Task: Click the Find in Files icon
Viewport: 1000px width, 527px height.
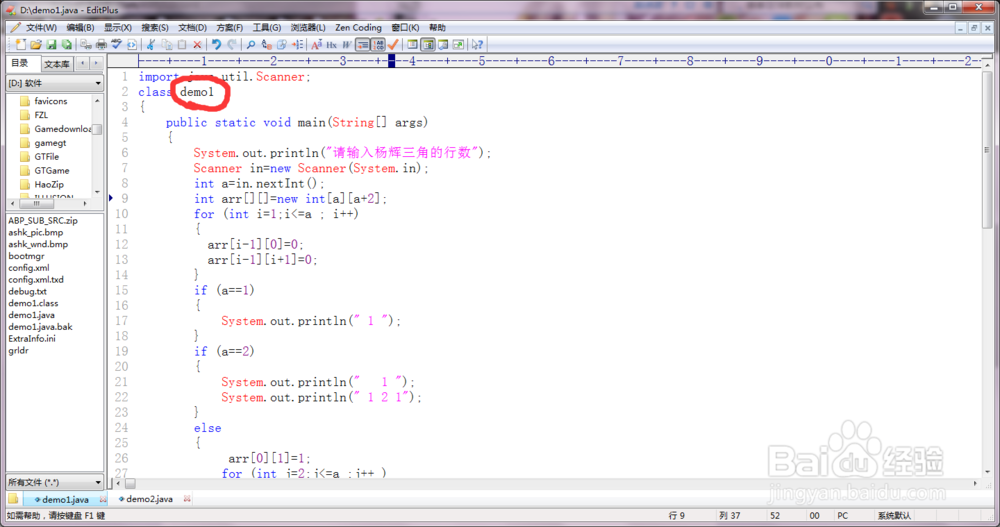Action: pyautogui.click(x=281, y=44)
